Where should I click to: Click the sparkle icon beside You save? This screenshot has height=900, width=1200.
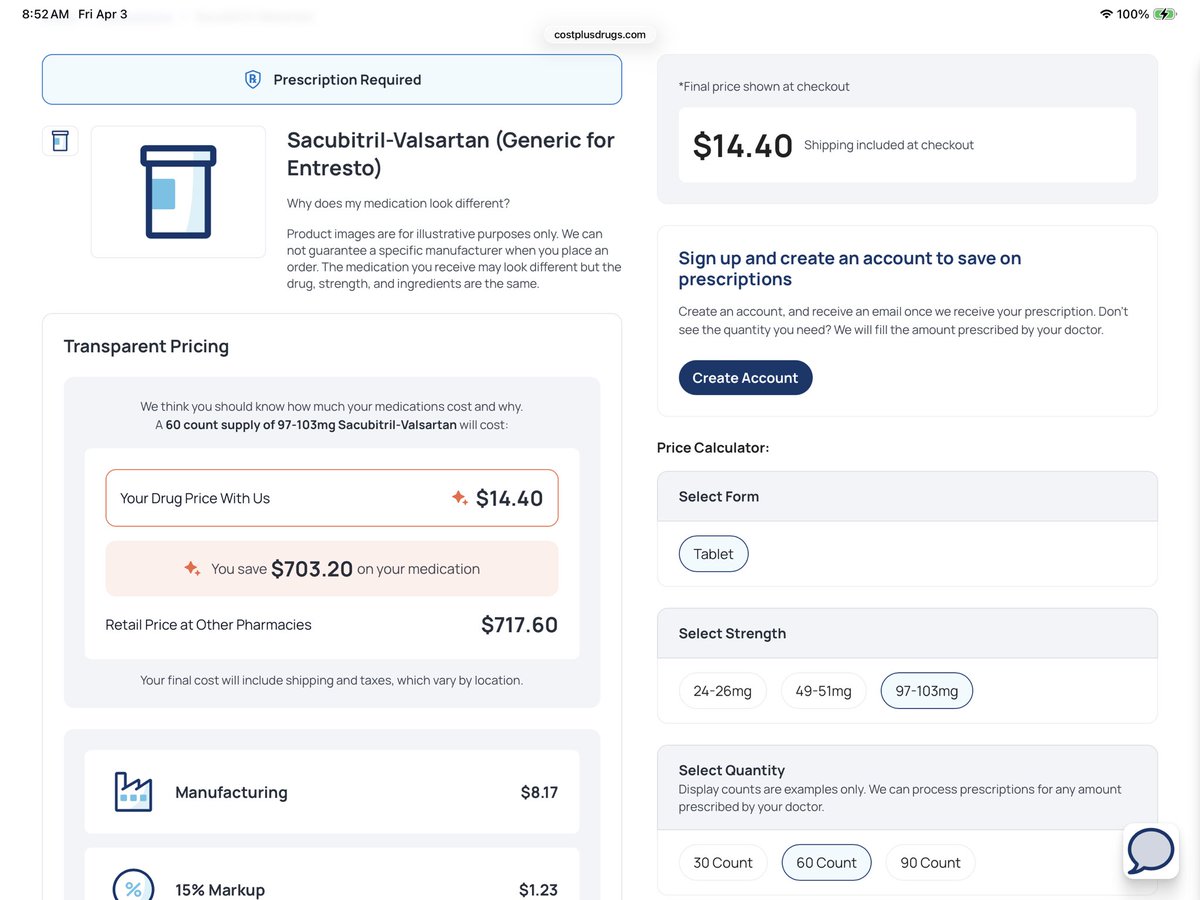pos(192,568)
